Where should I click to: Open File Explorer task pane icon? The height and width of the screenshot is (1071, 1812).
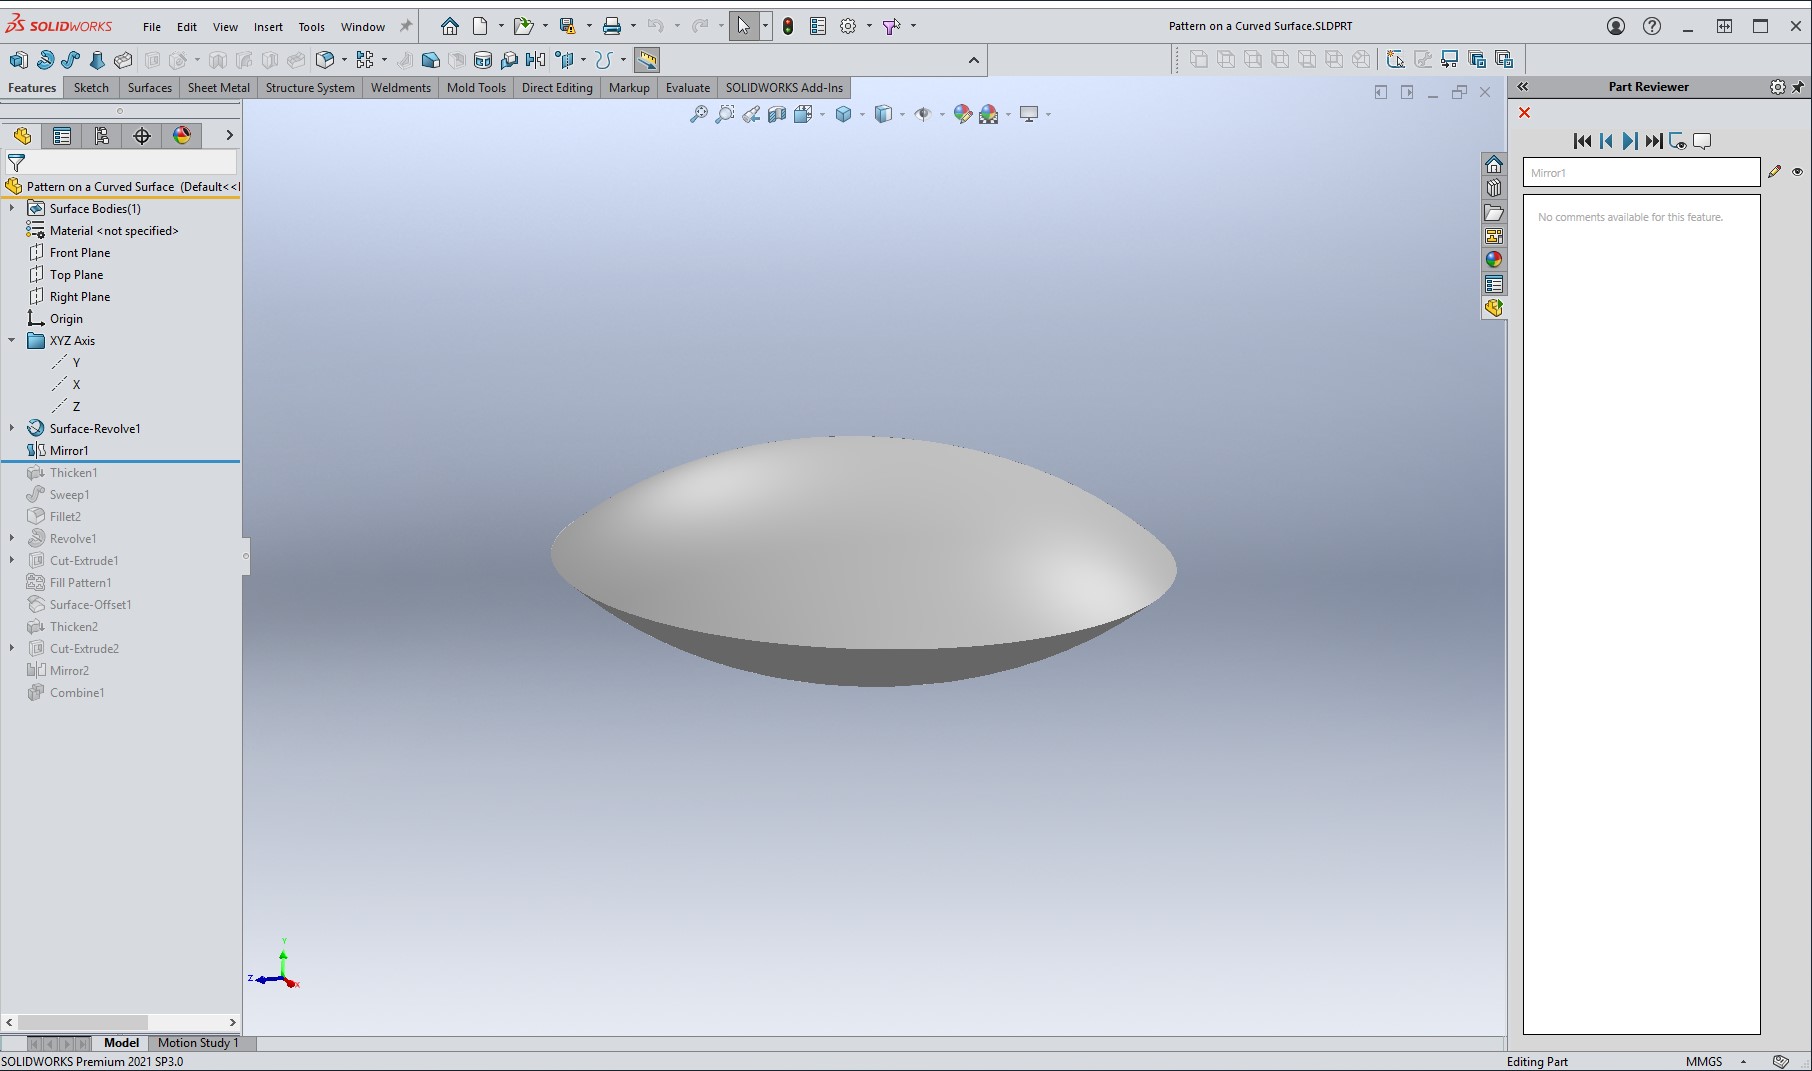point(1494,212)
